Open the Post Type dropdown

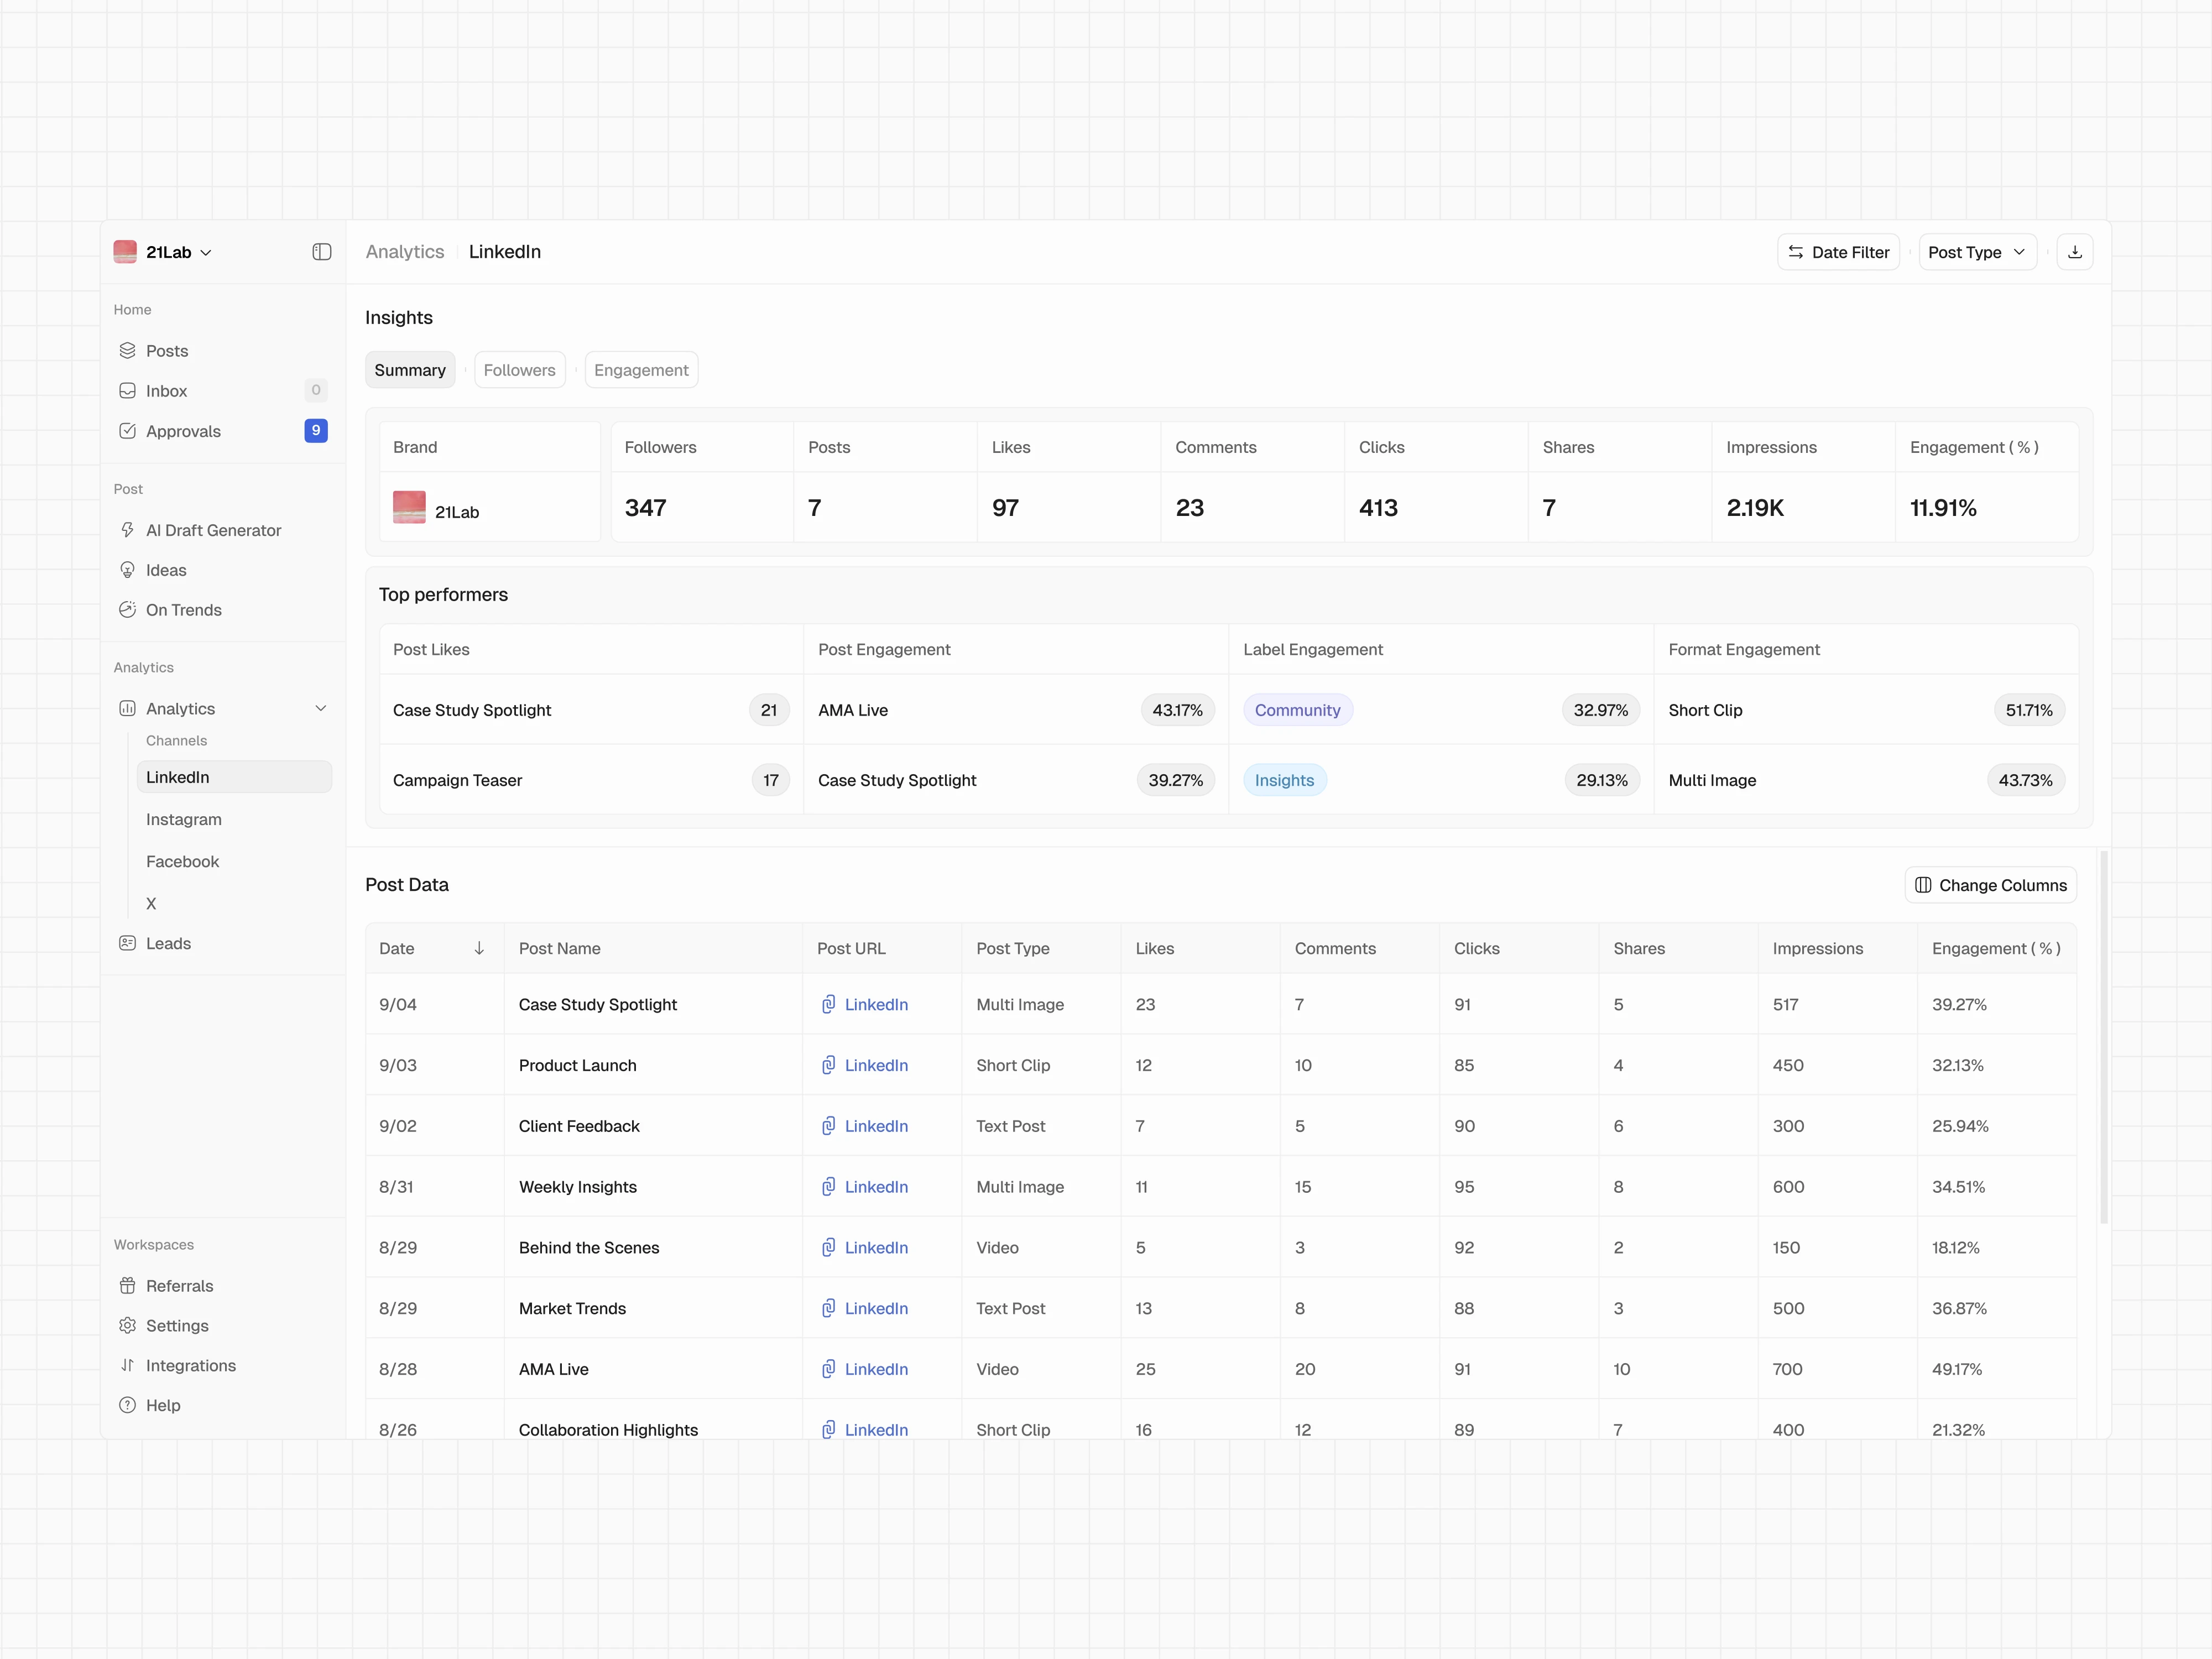point(1976,252)
